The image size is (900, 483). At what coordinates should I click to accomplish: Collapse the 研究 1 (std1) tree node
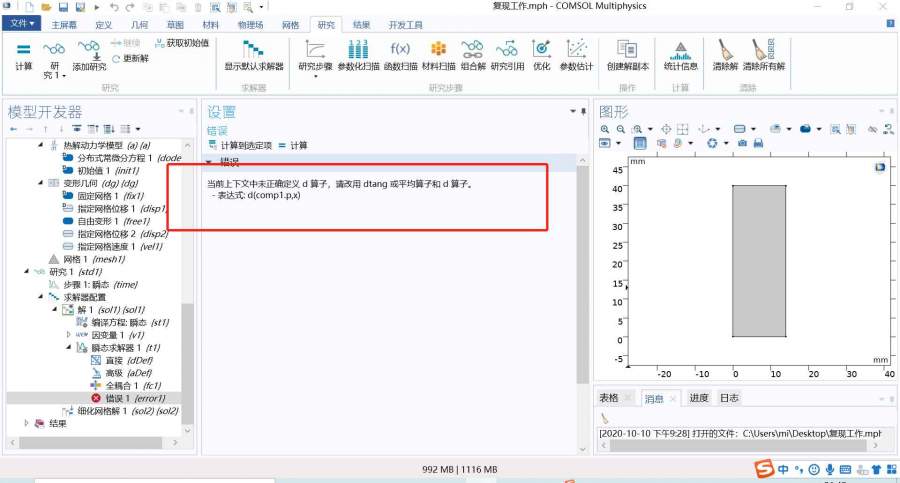27,271
